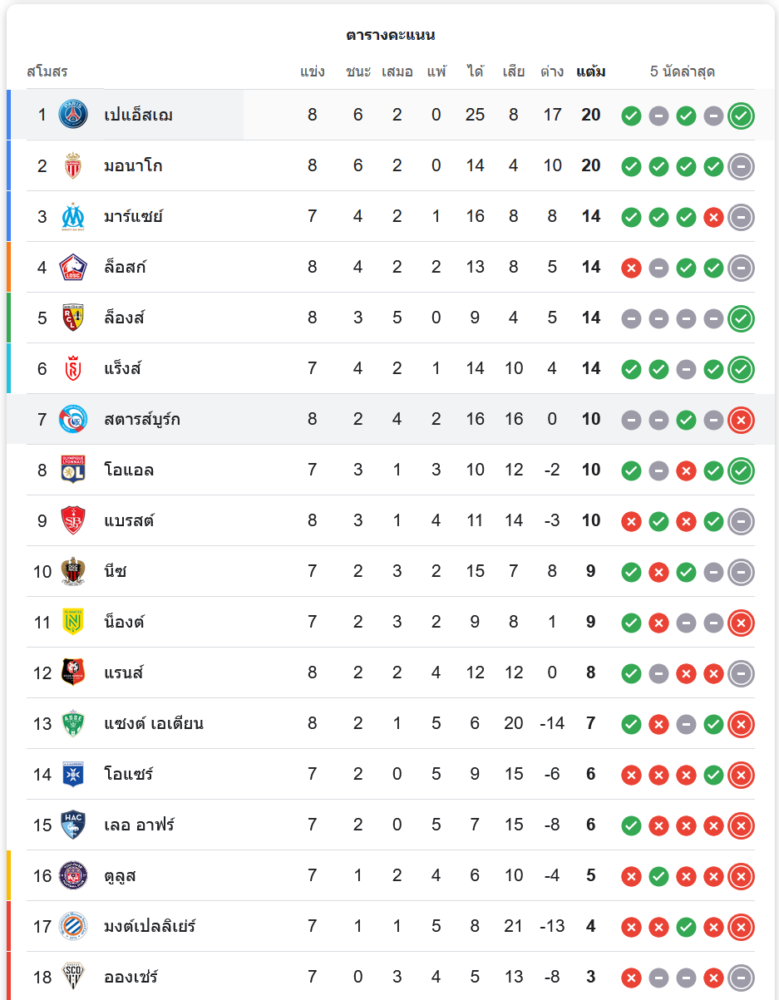This screenshot has width=779, height=1000.
Task: Click the 5 นัดล่าสุด column header
Action: 682,72
